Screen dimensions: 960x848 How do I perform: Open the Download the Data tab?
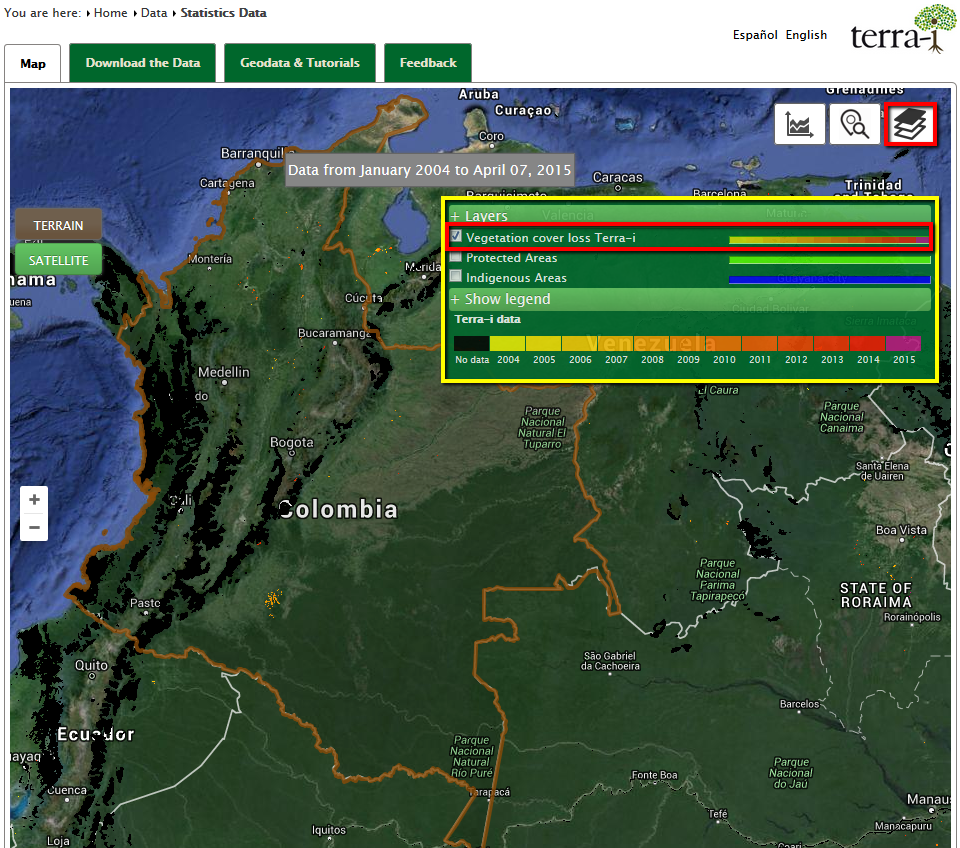(143, 62)
